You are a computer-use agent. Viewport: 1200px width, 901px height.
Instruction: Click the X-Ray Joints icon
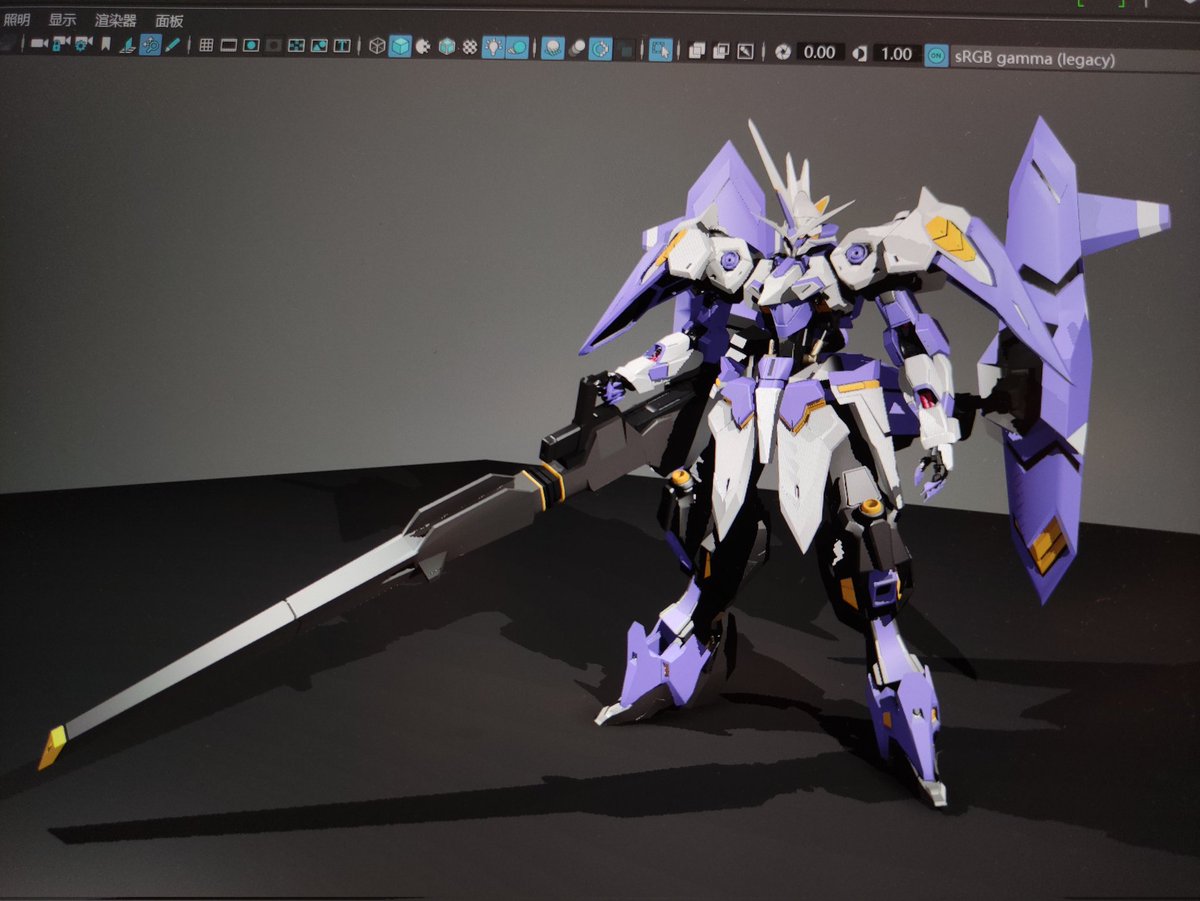click(x=745, y=50)
